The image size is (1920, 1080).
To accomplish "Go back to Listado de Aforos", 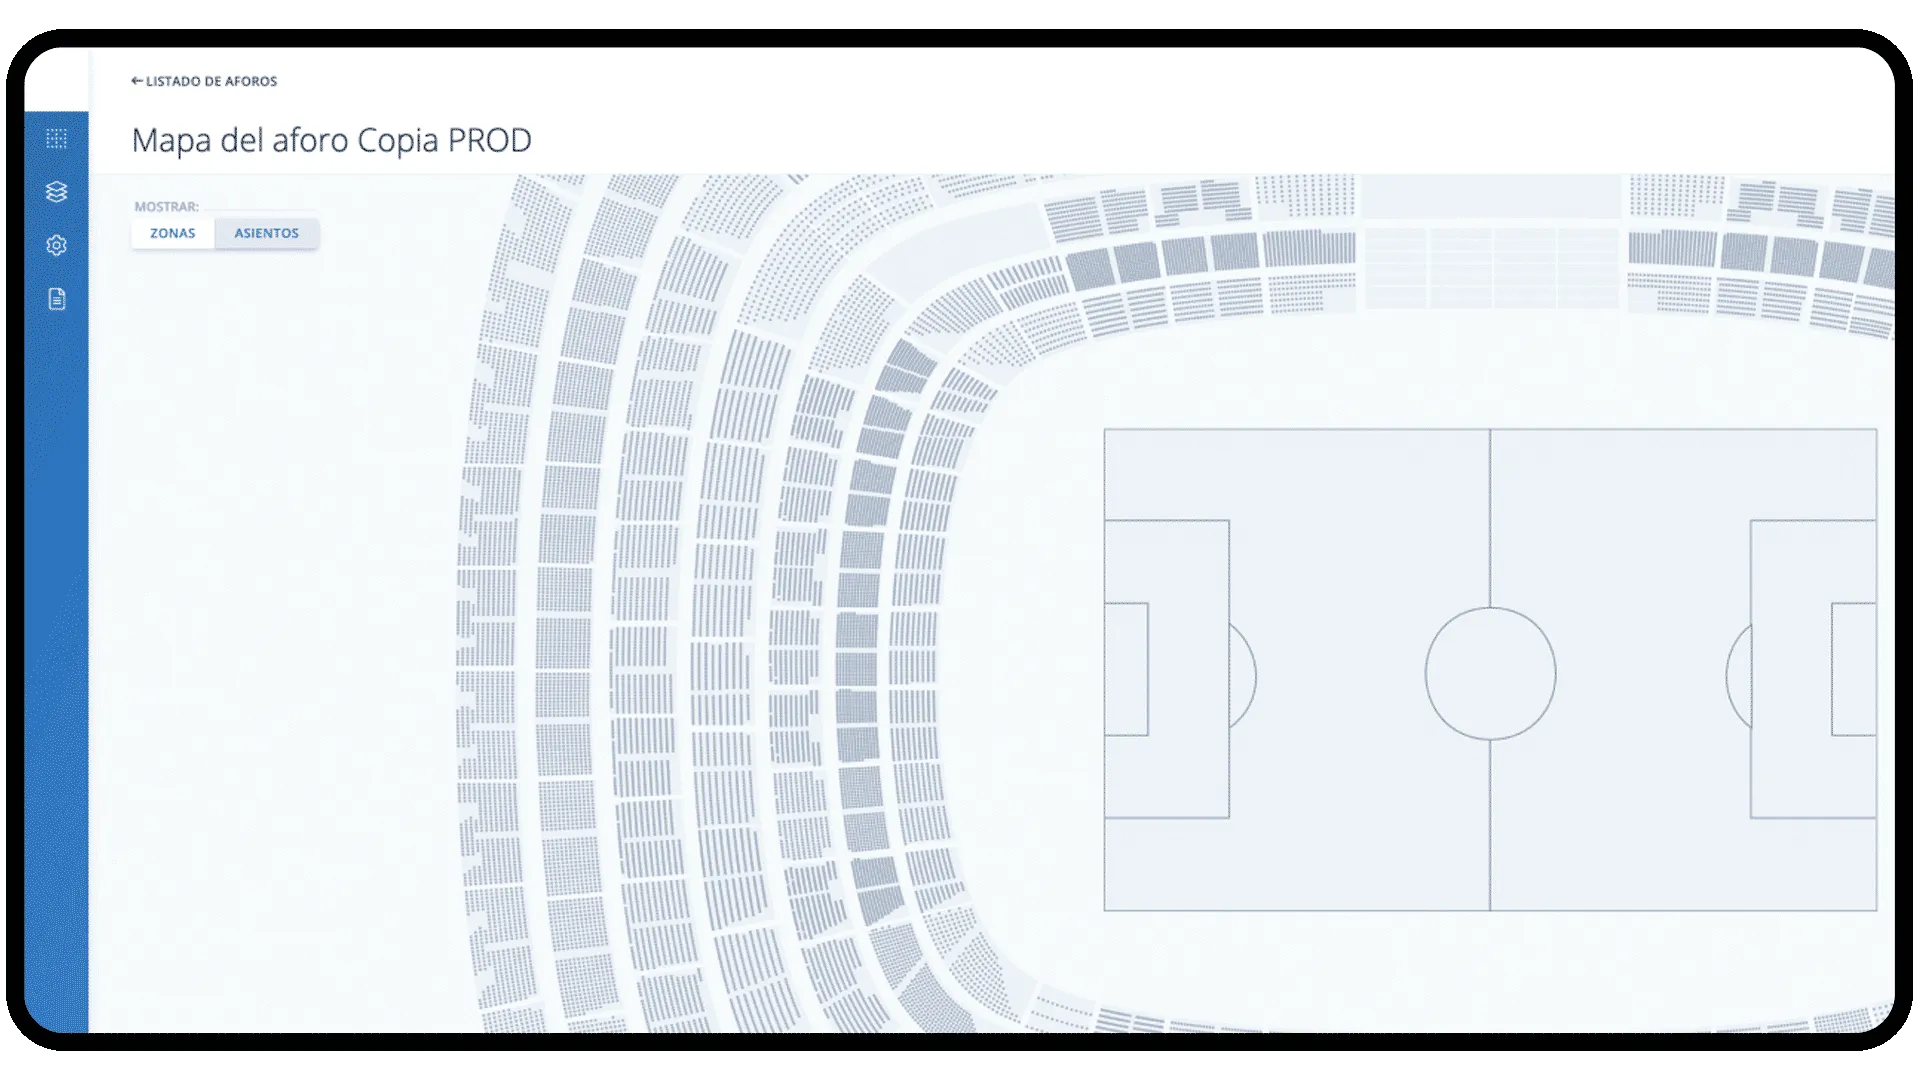I will pos(211,81).
